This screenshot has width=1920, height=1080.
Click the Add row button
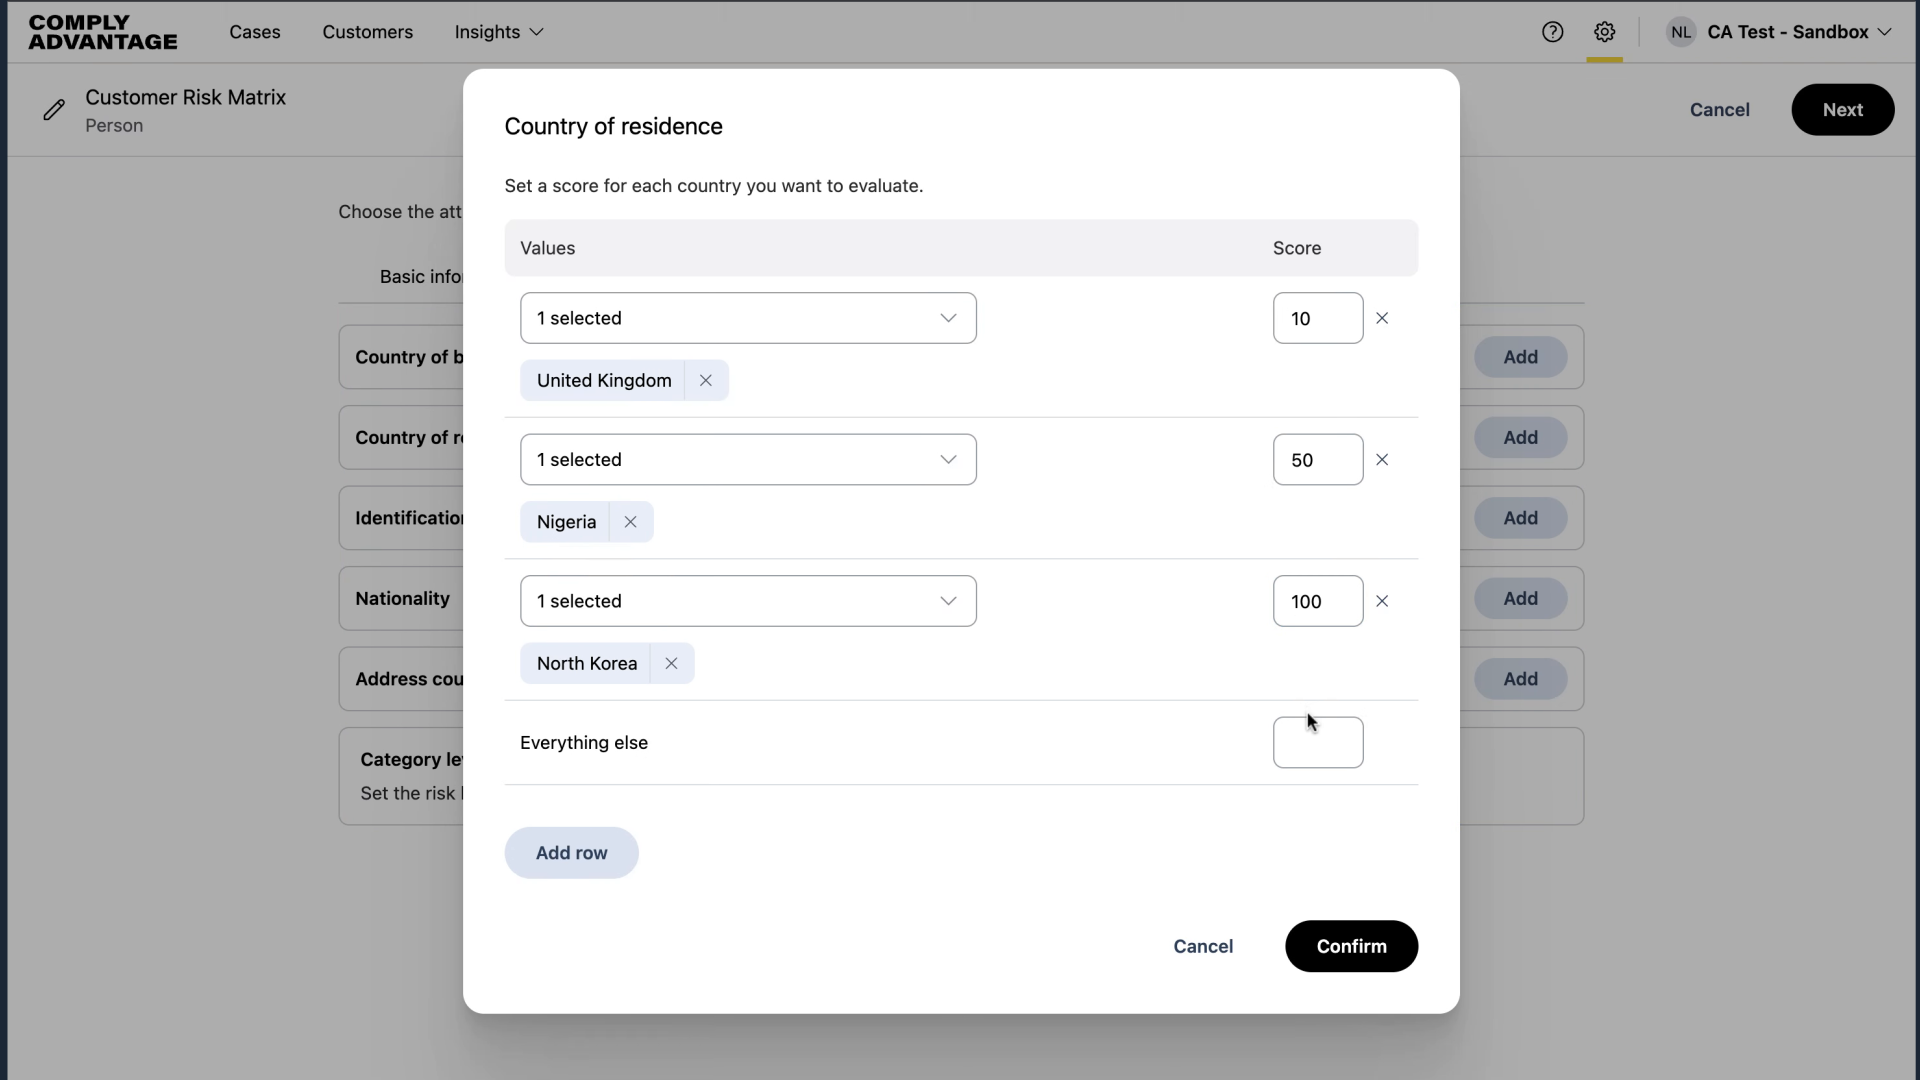click(571, 853)
